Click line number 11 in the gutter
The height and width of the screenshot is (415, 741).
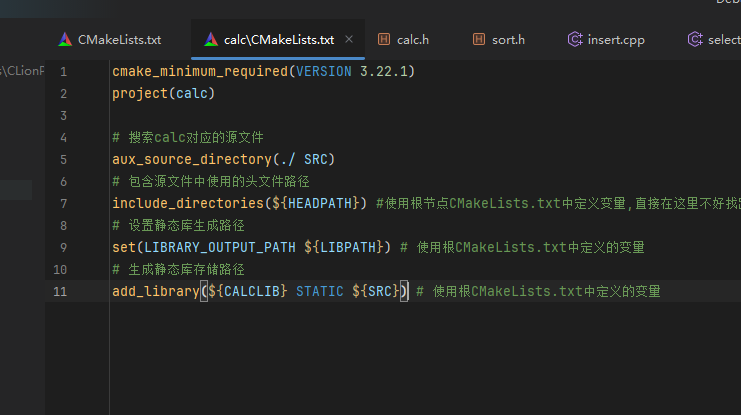pyautogui.click(x=61, y=291)
